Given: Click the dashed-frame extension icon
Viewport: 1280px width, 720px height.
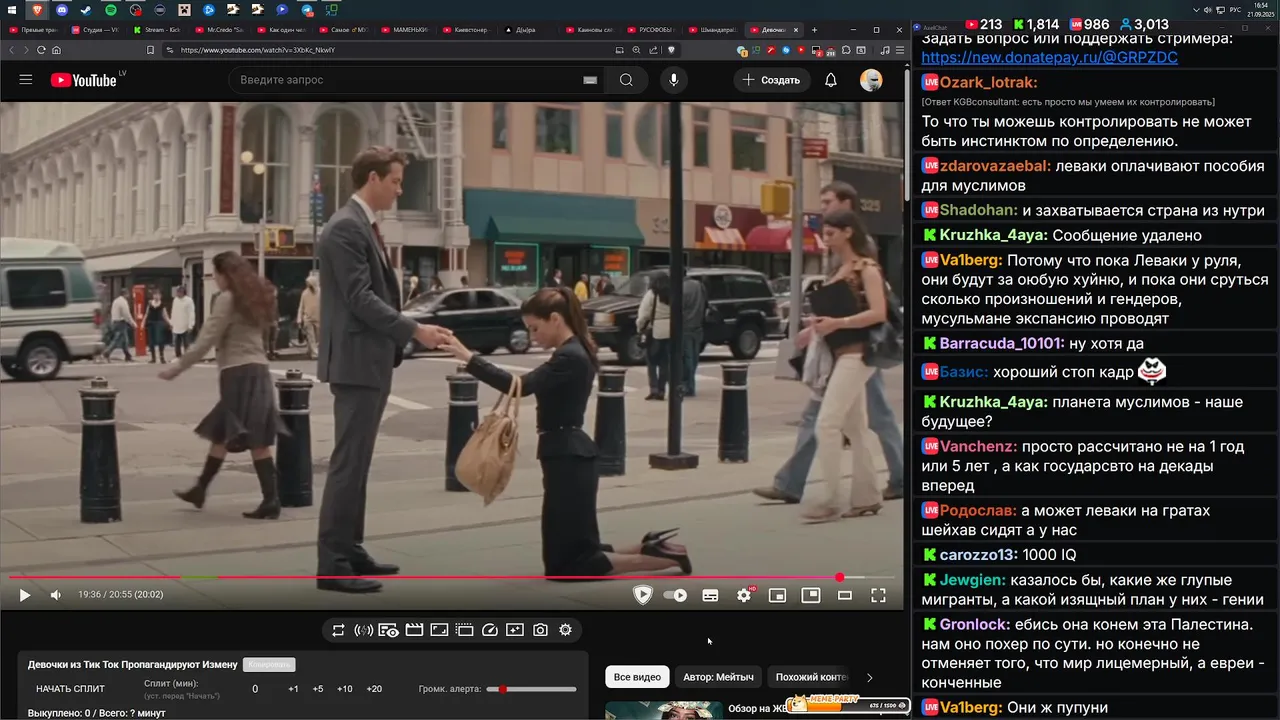Looking at the screenshot, I should 464,630.
